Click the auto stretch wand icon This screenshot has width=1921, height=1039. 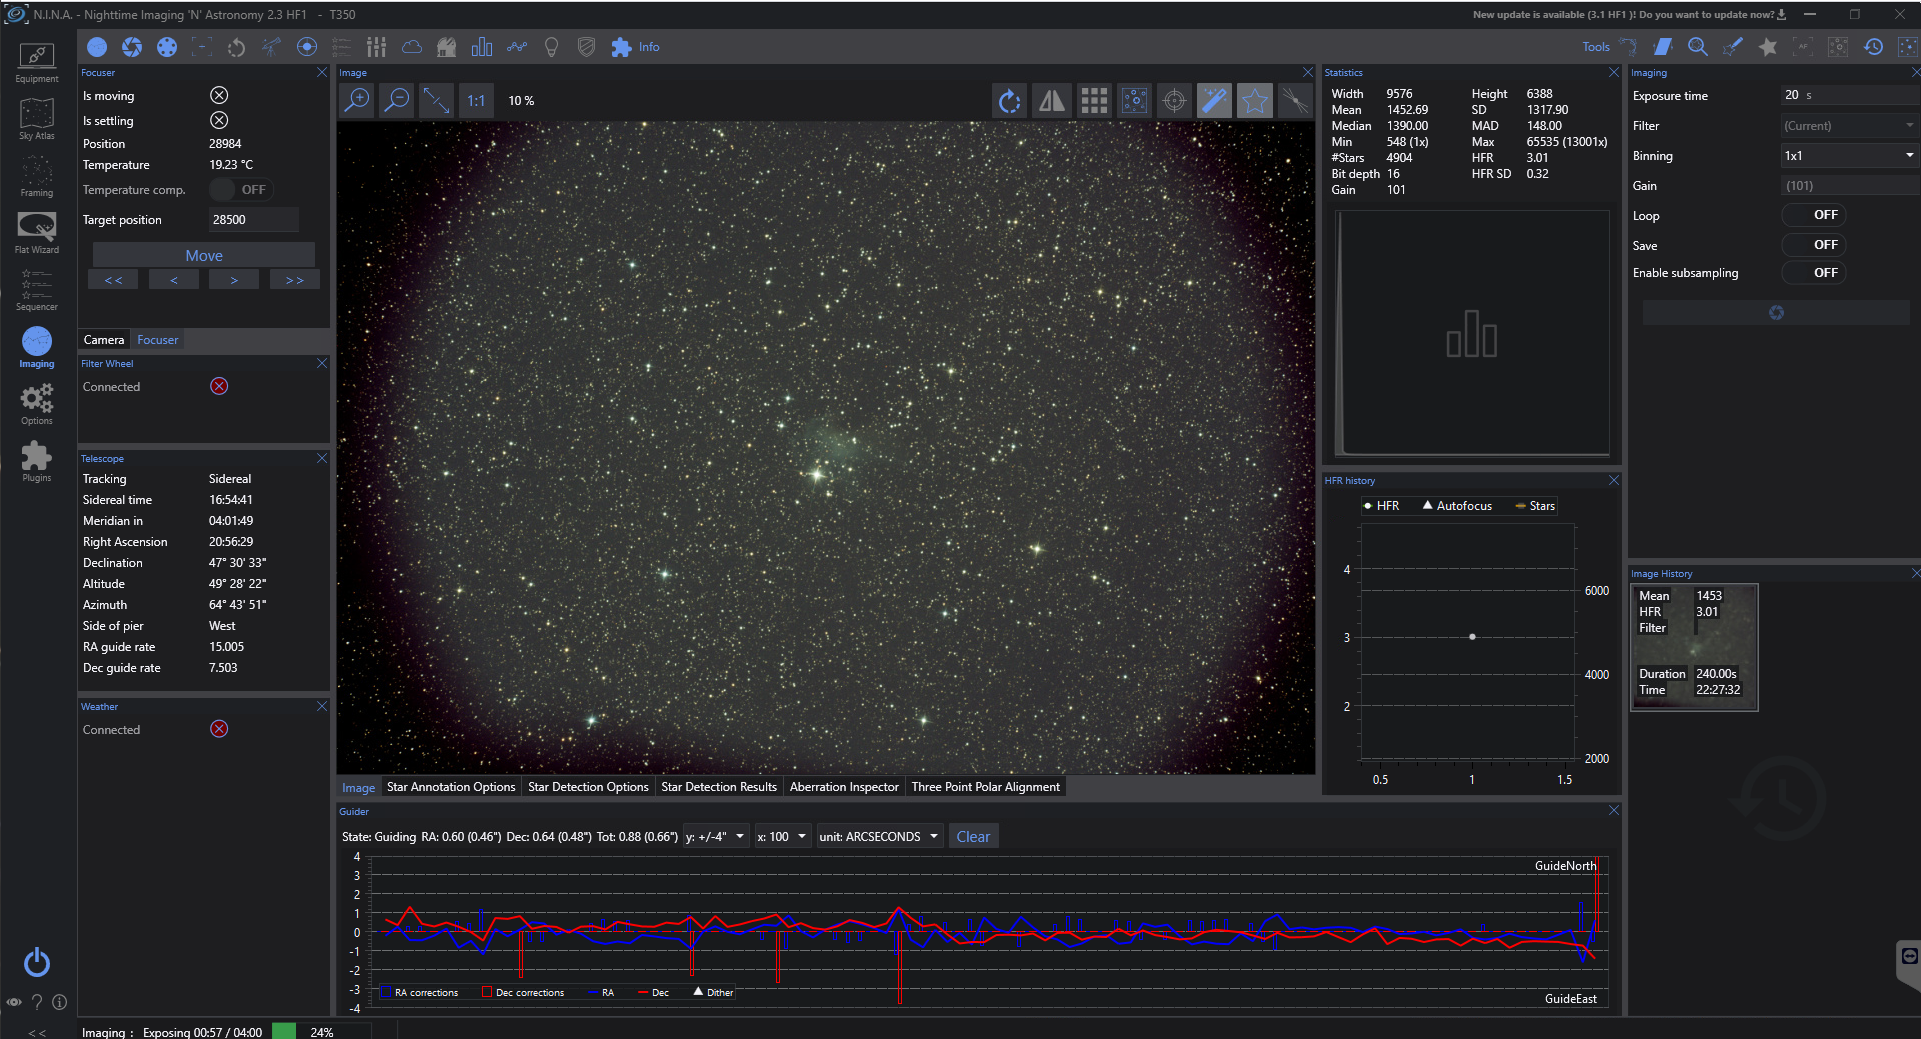[1214, 100]
